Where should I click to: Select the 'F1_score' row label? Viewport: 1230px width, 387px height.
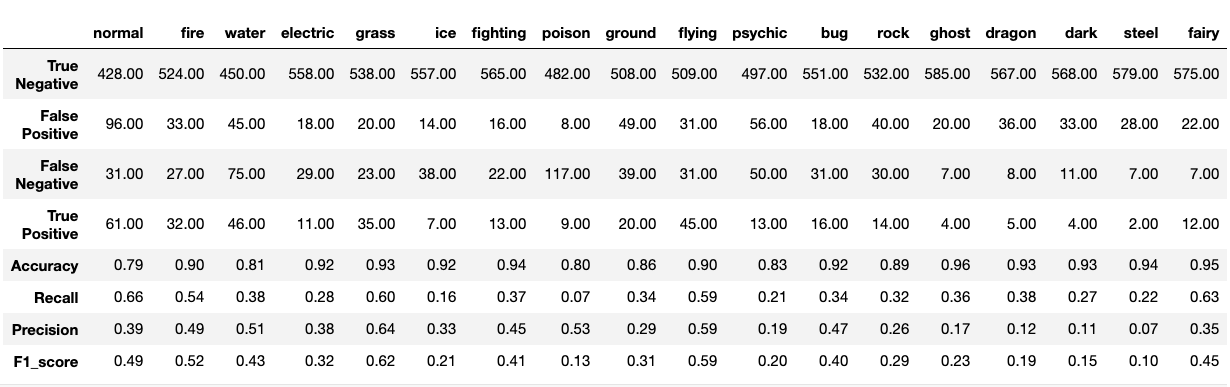point(47,363)
